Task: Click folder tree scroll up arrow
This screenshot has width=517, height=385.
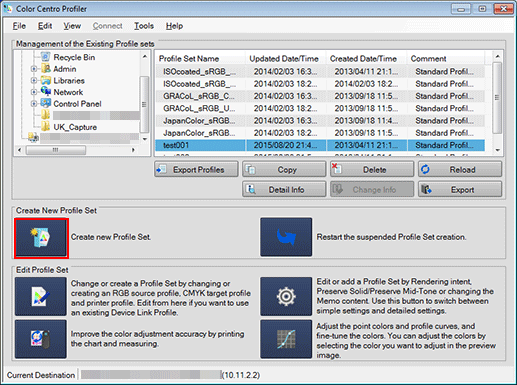Action: [x=145, y=56]
